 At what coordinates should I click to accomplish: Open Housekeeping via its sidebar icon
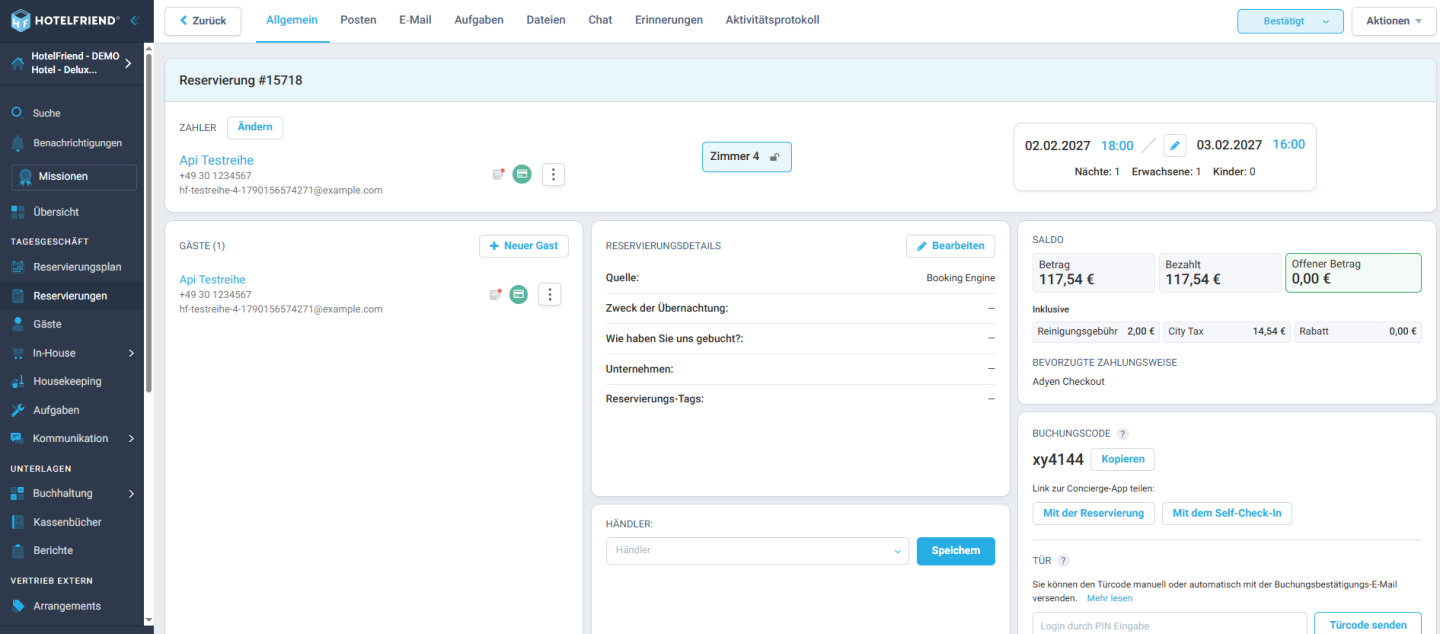(17, 381)
